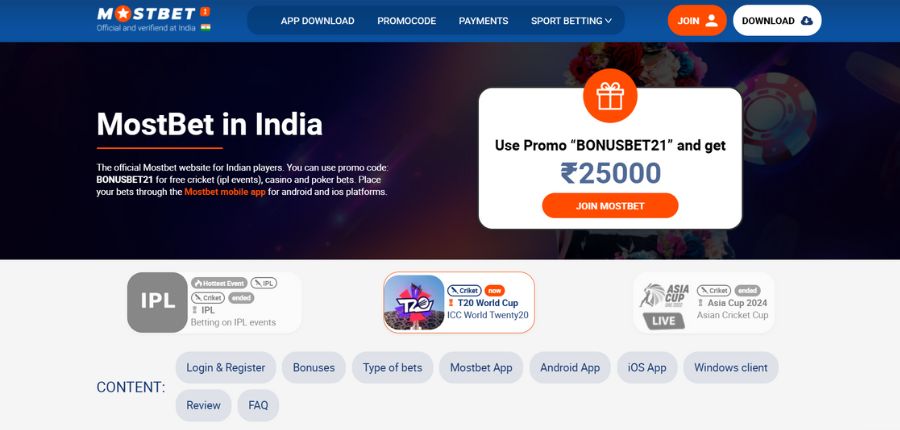Image resolution: width=900 pixels, height=430 pixels.
Task: Open the T20 World Cup event image
Action: (x=414, y=302)
